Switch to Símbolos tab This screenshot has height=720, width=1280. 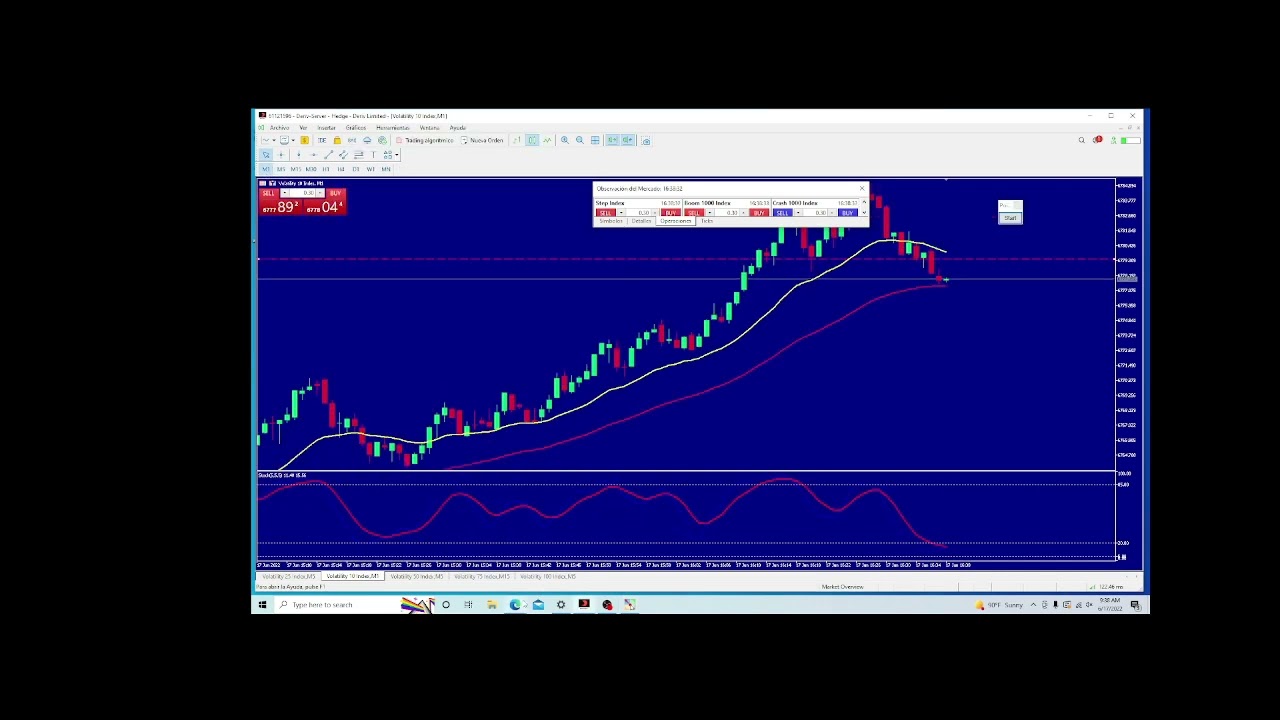click(611, 221)
